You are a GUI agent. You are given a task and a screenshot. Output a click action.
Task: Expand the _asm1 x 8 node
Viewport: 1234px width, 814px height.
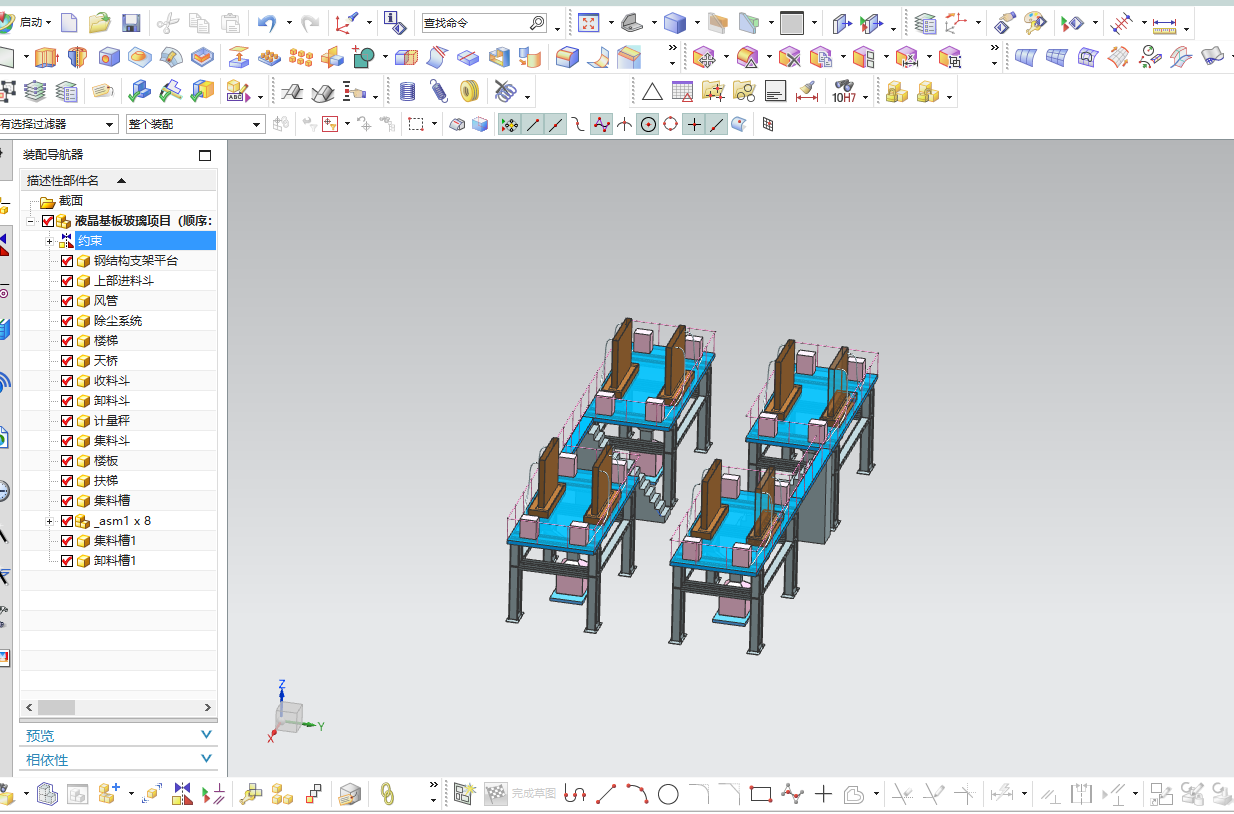[x=49, y=521]
